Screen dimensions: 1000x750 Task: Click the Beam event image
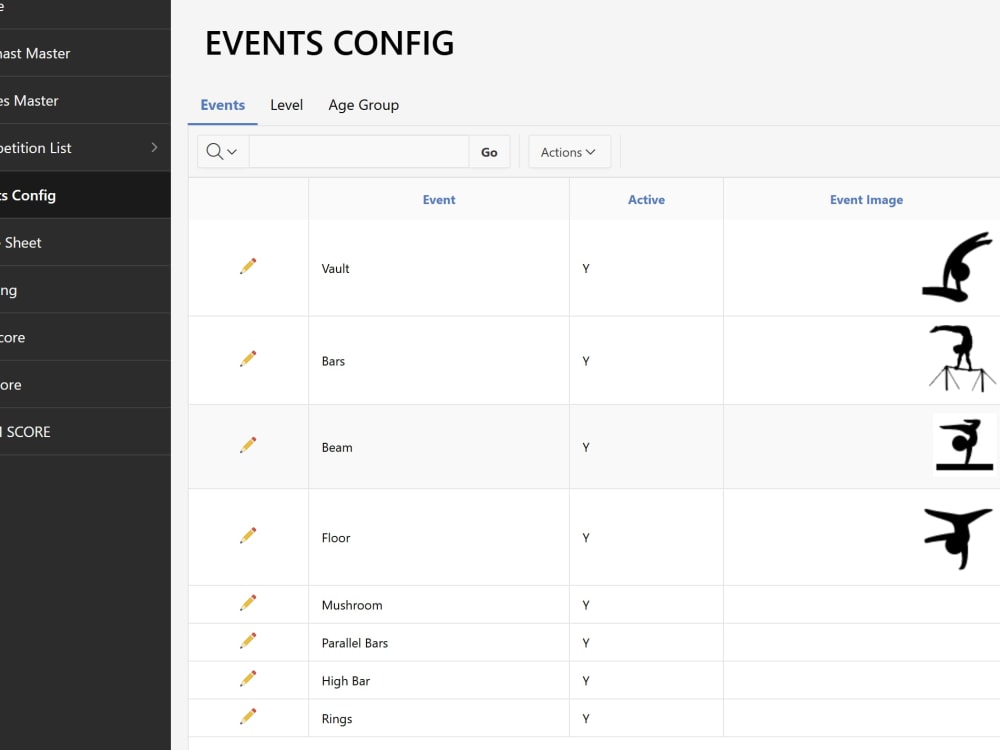point(964,446)
